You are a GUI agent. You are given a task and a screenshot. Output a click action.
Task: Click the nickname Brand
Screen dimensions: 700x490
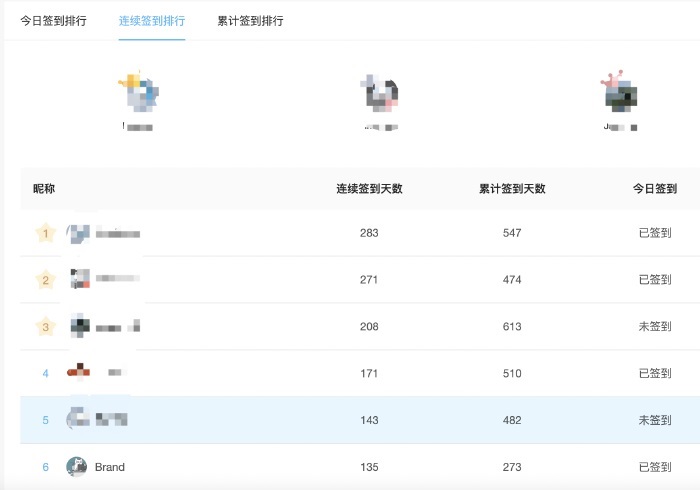(110, 467)
